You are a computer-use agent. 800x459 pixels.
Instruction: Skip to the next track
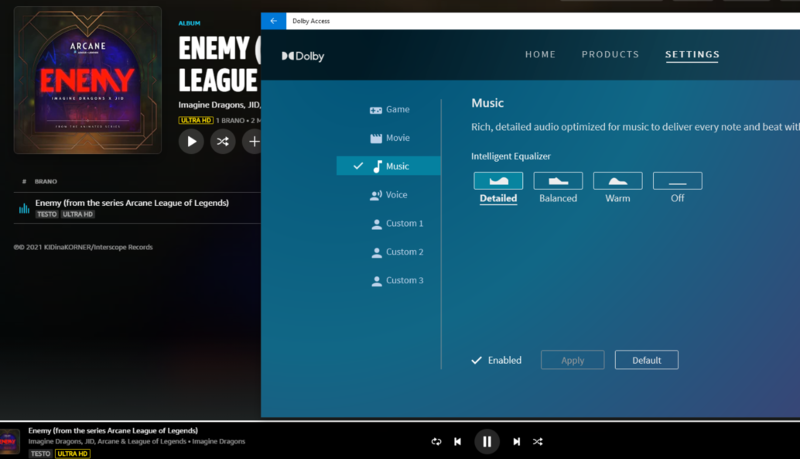click(516, 441)
